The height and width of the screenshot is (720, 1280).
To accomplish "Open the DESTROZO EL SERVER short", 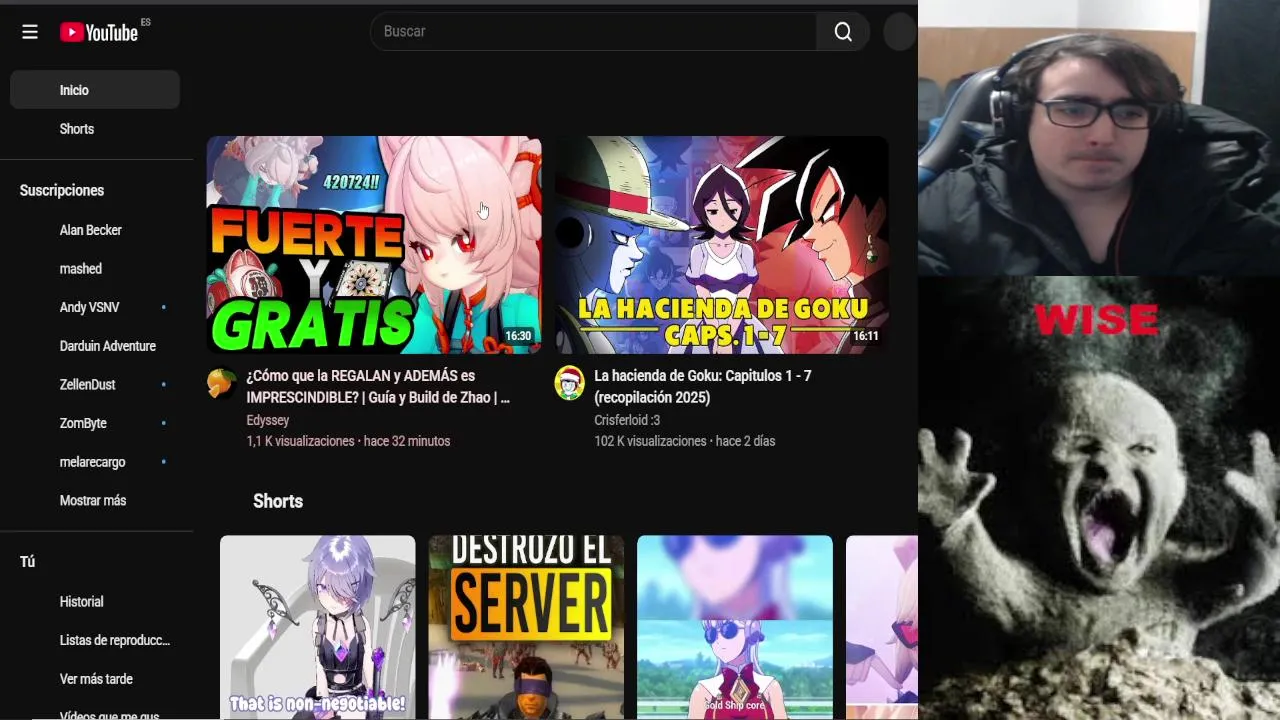I will 526,627.
